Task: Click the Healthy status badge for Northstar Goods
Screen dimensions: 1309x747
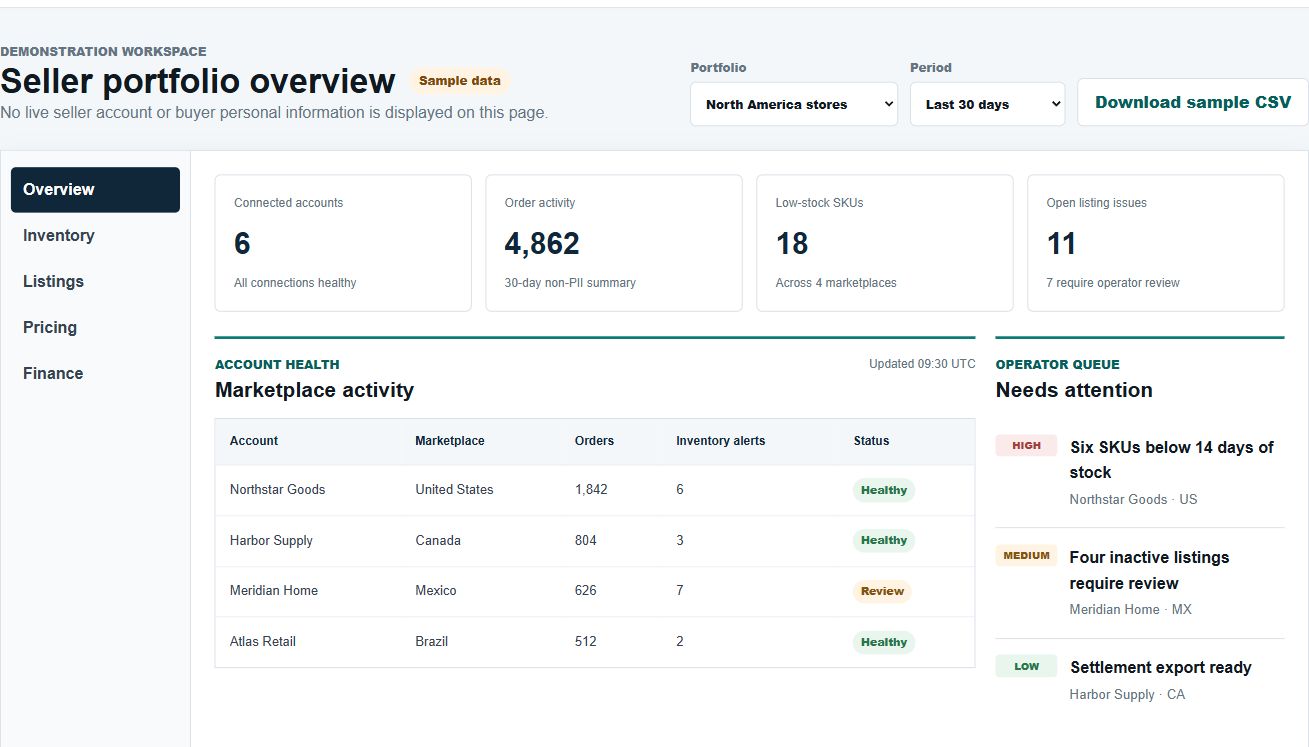Action: coord(884,490)
